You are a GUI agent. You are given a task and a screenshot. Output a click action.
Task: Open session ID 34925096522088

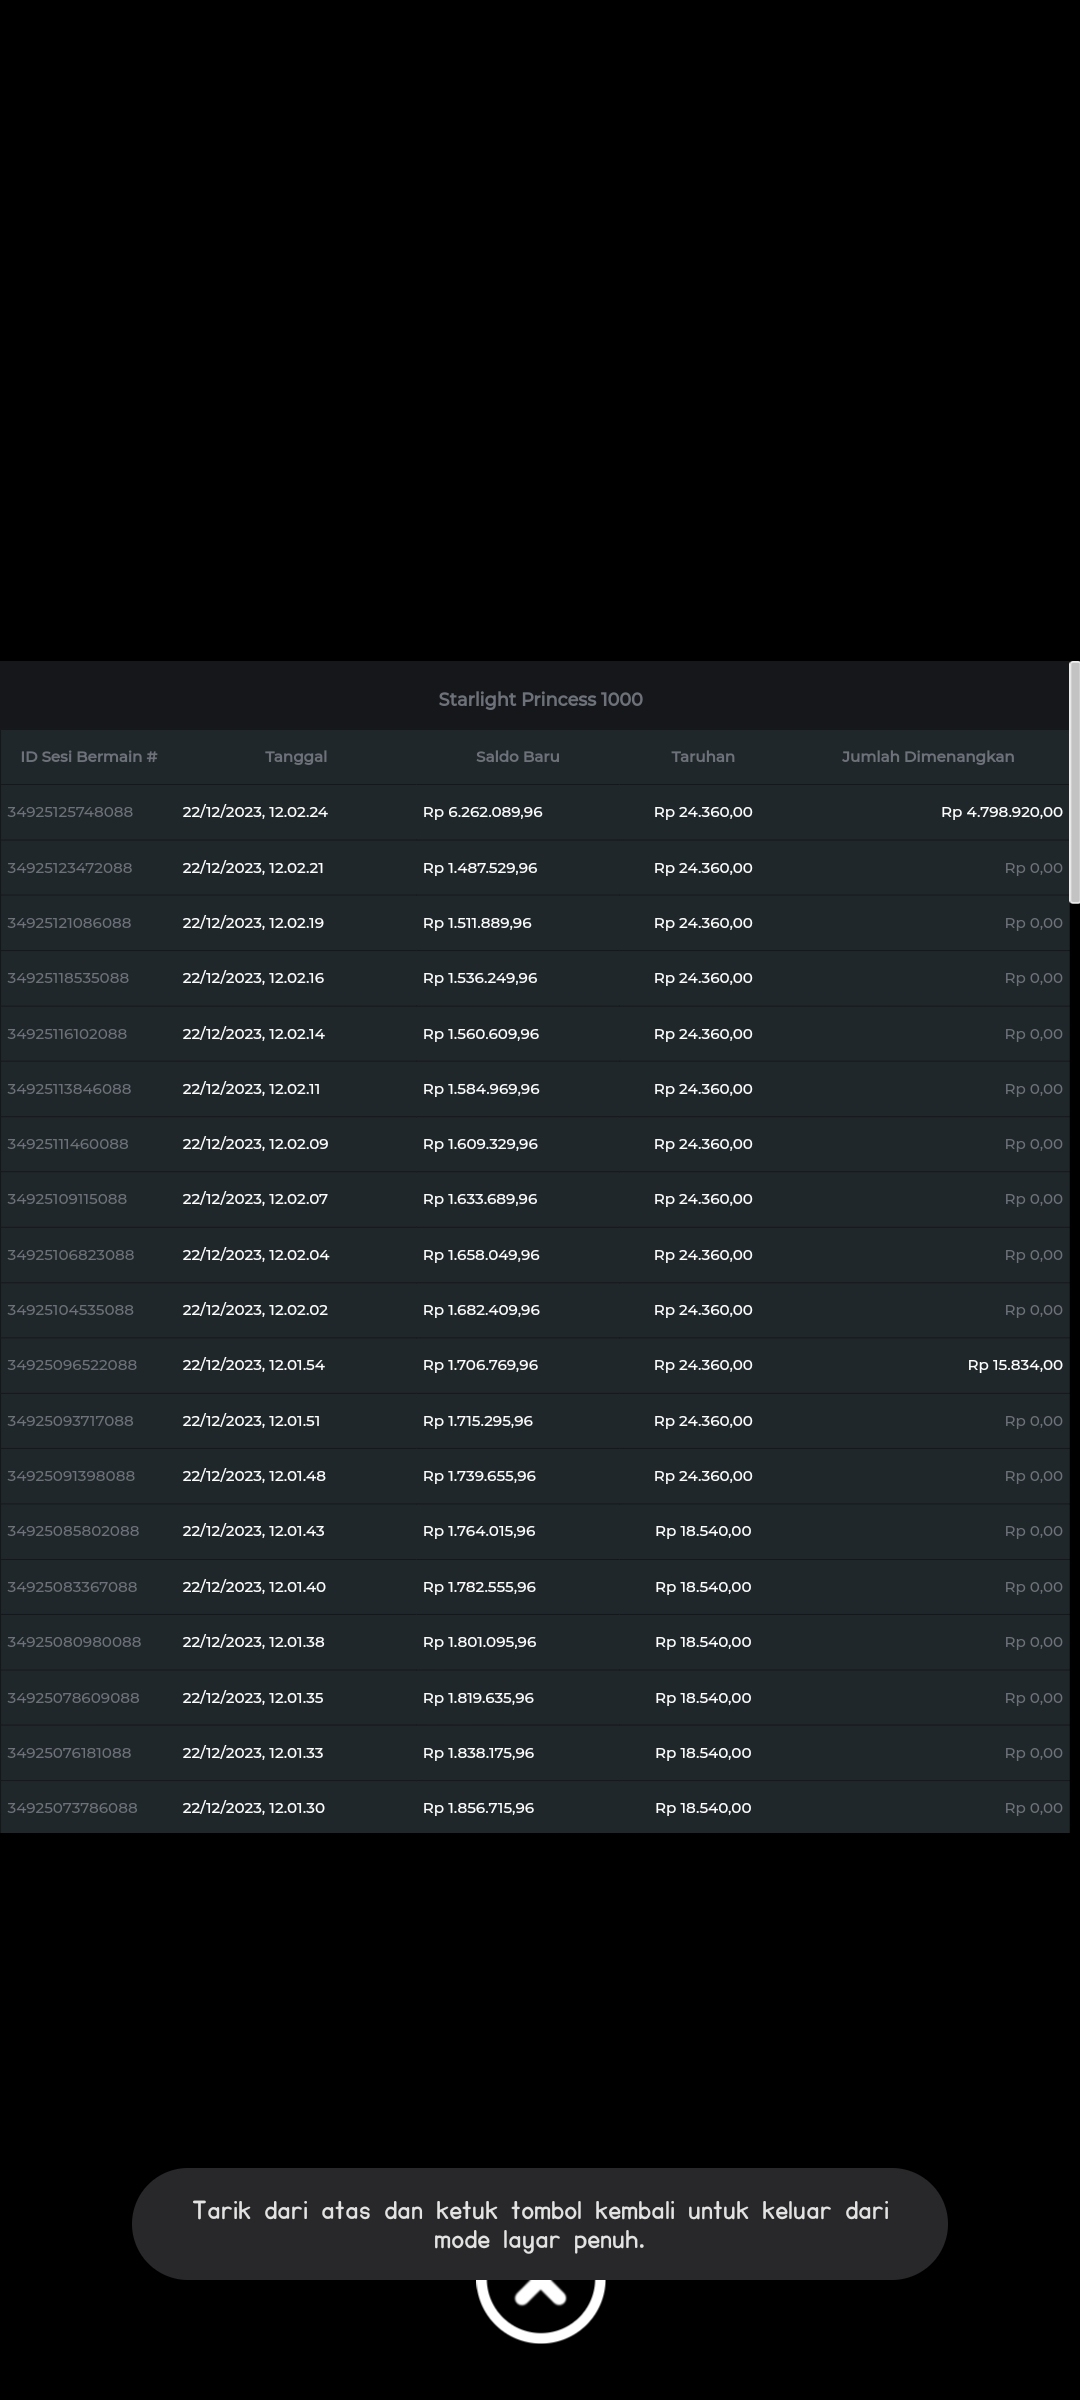[72, 1365]
